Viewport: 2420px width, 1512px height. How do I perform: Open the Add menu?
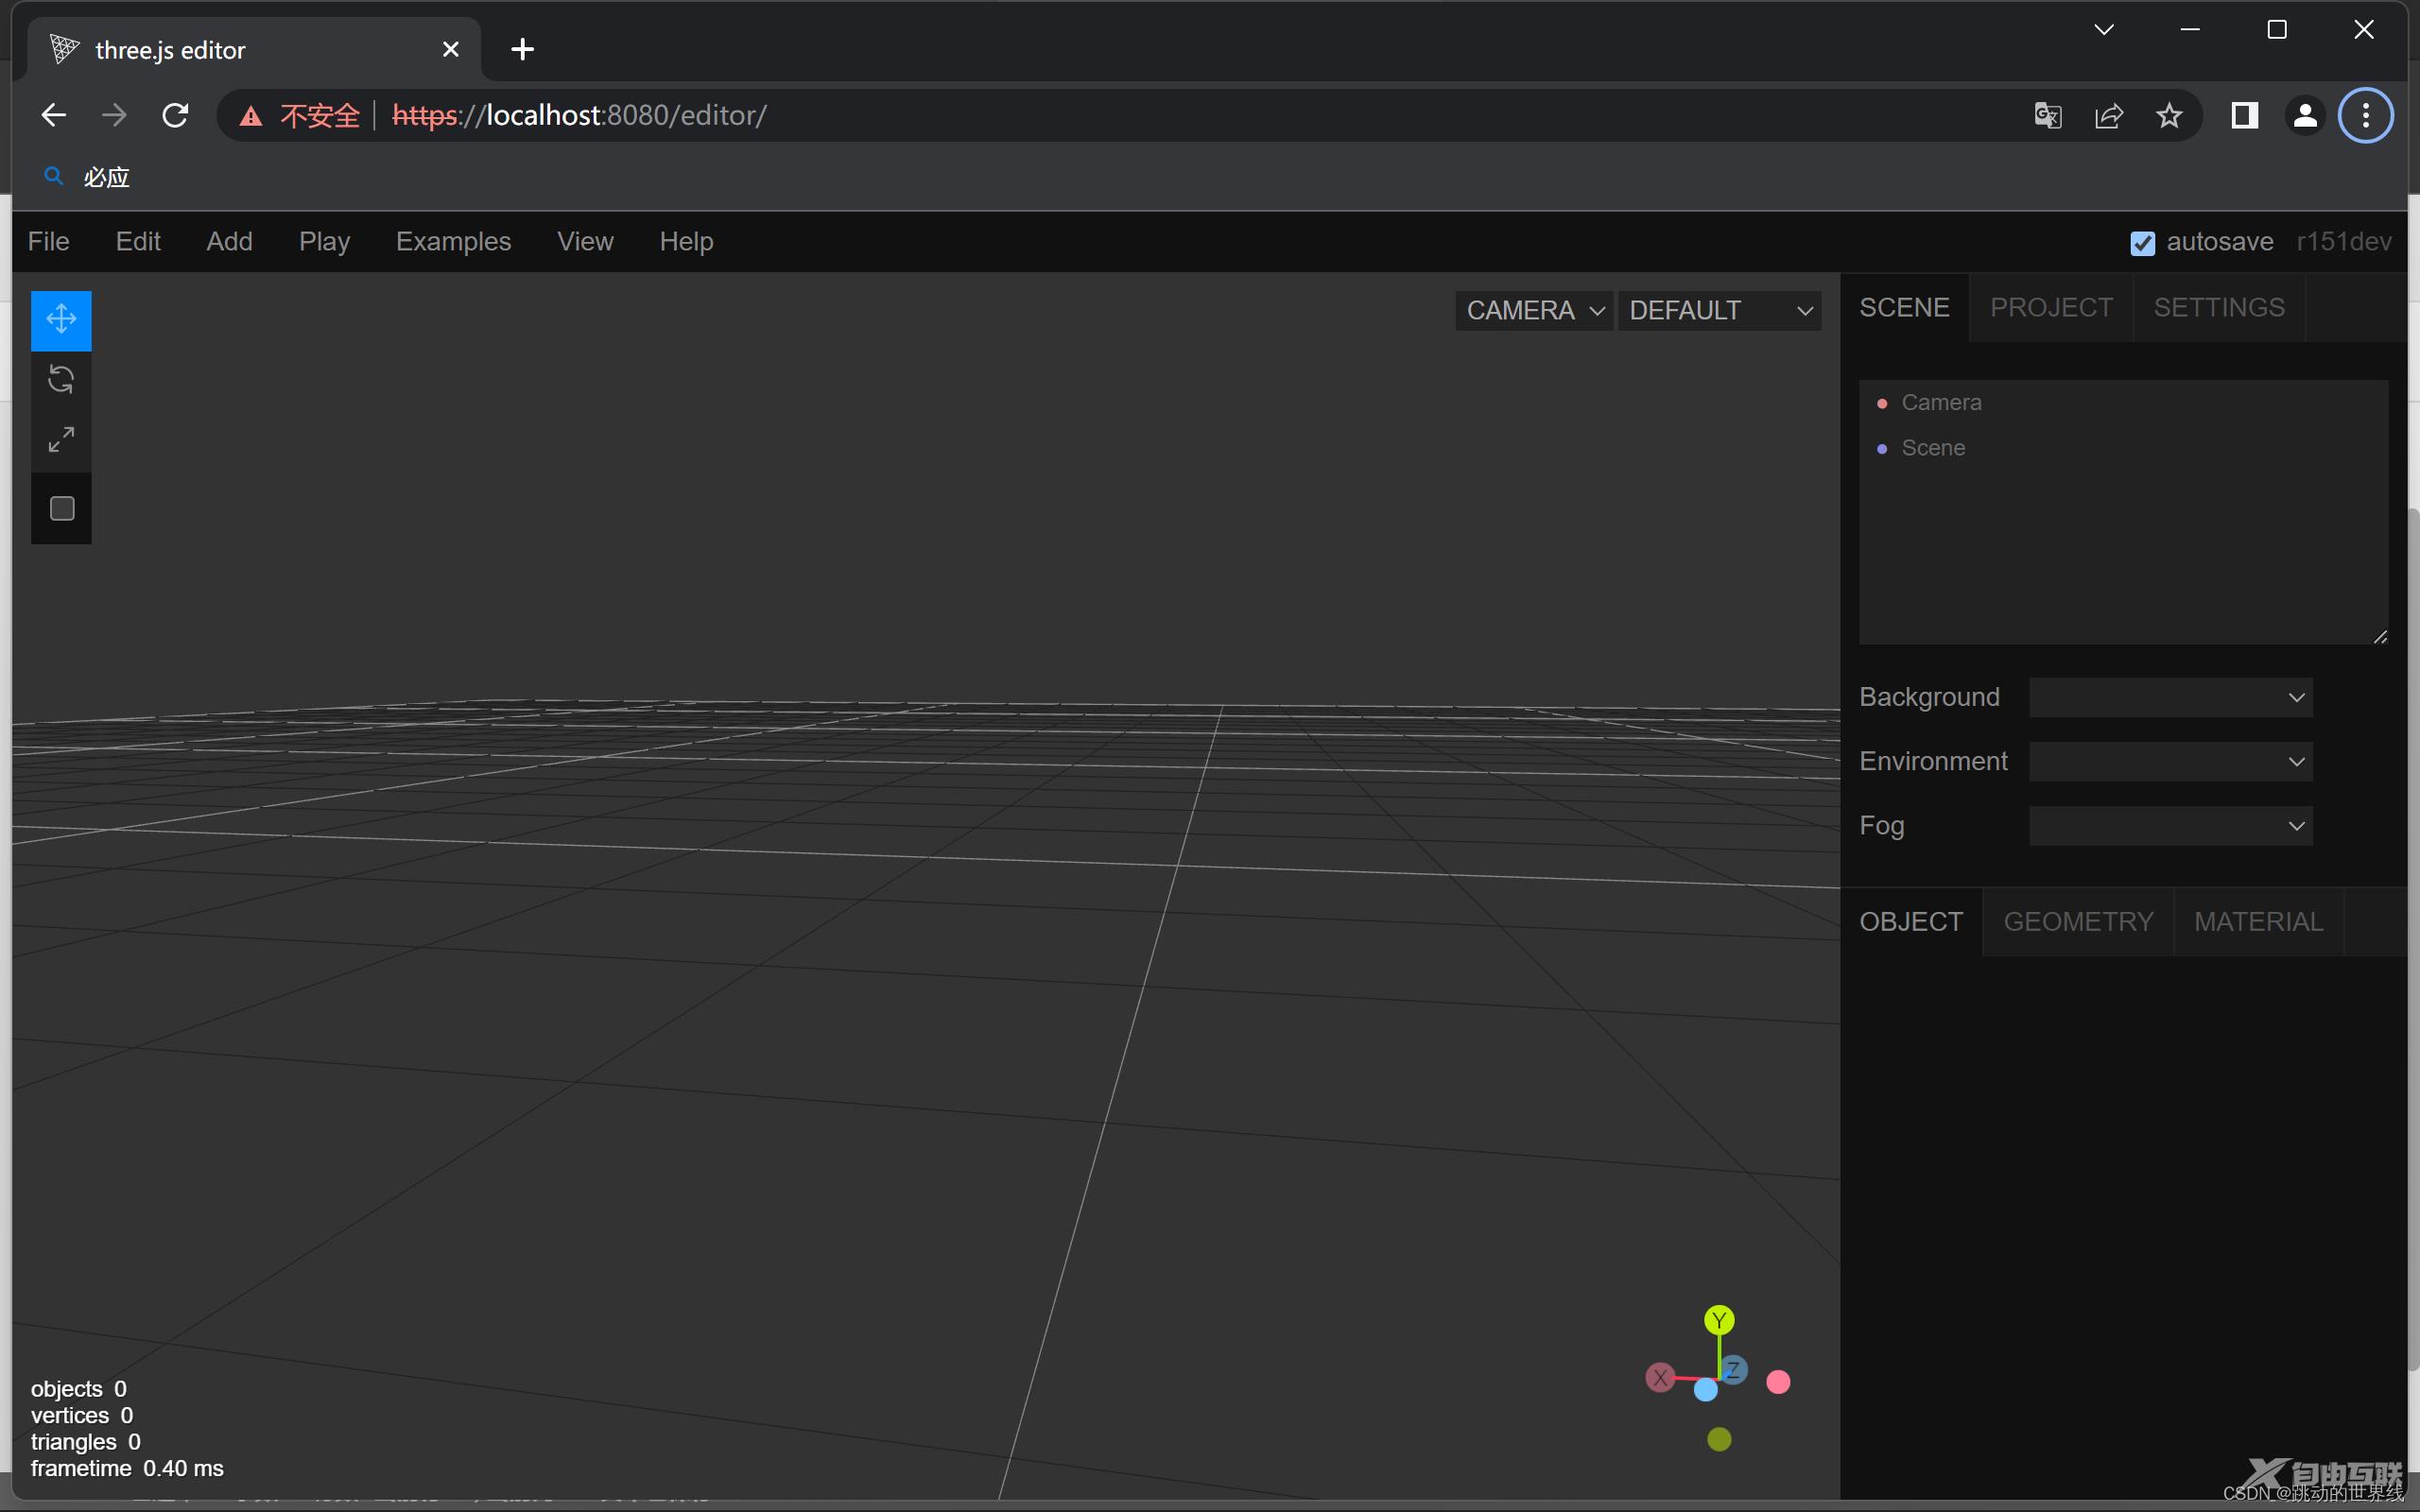228,240
